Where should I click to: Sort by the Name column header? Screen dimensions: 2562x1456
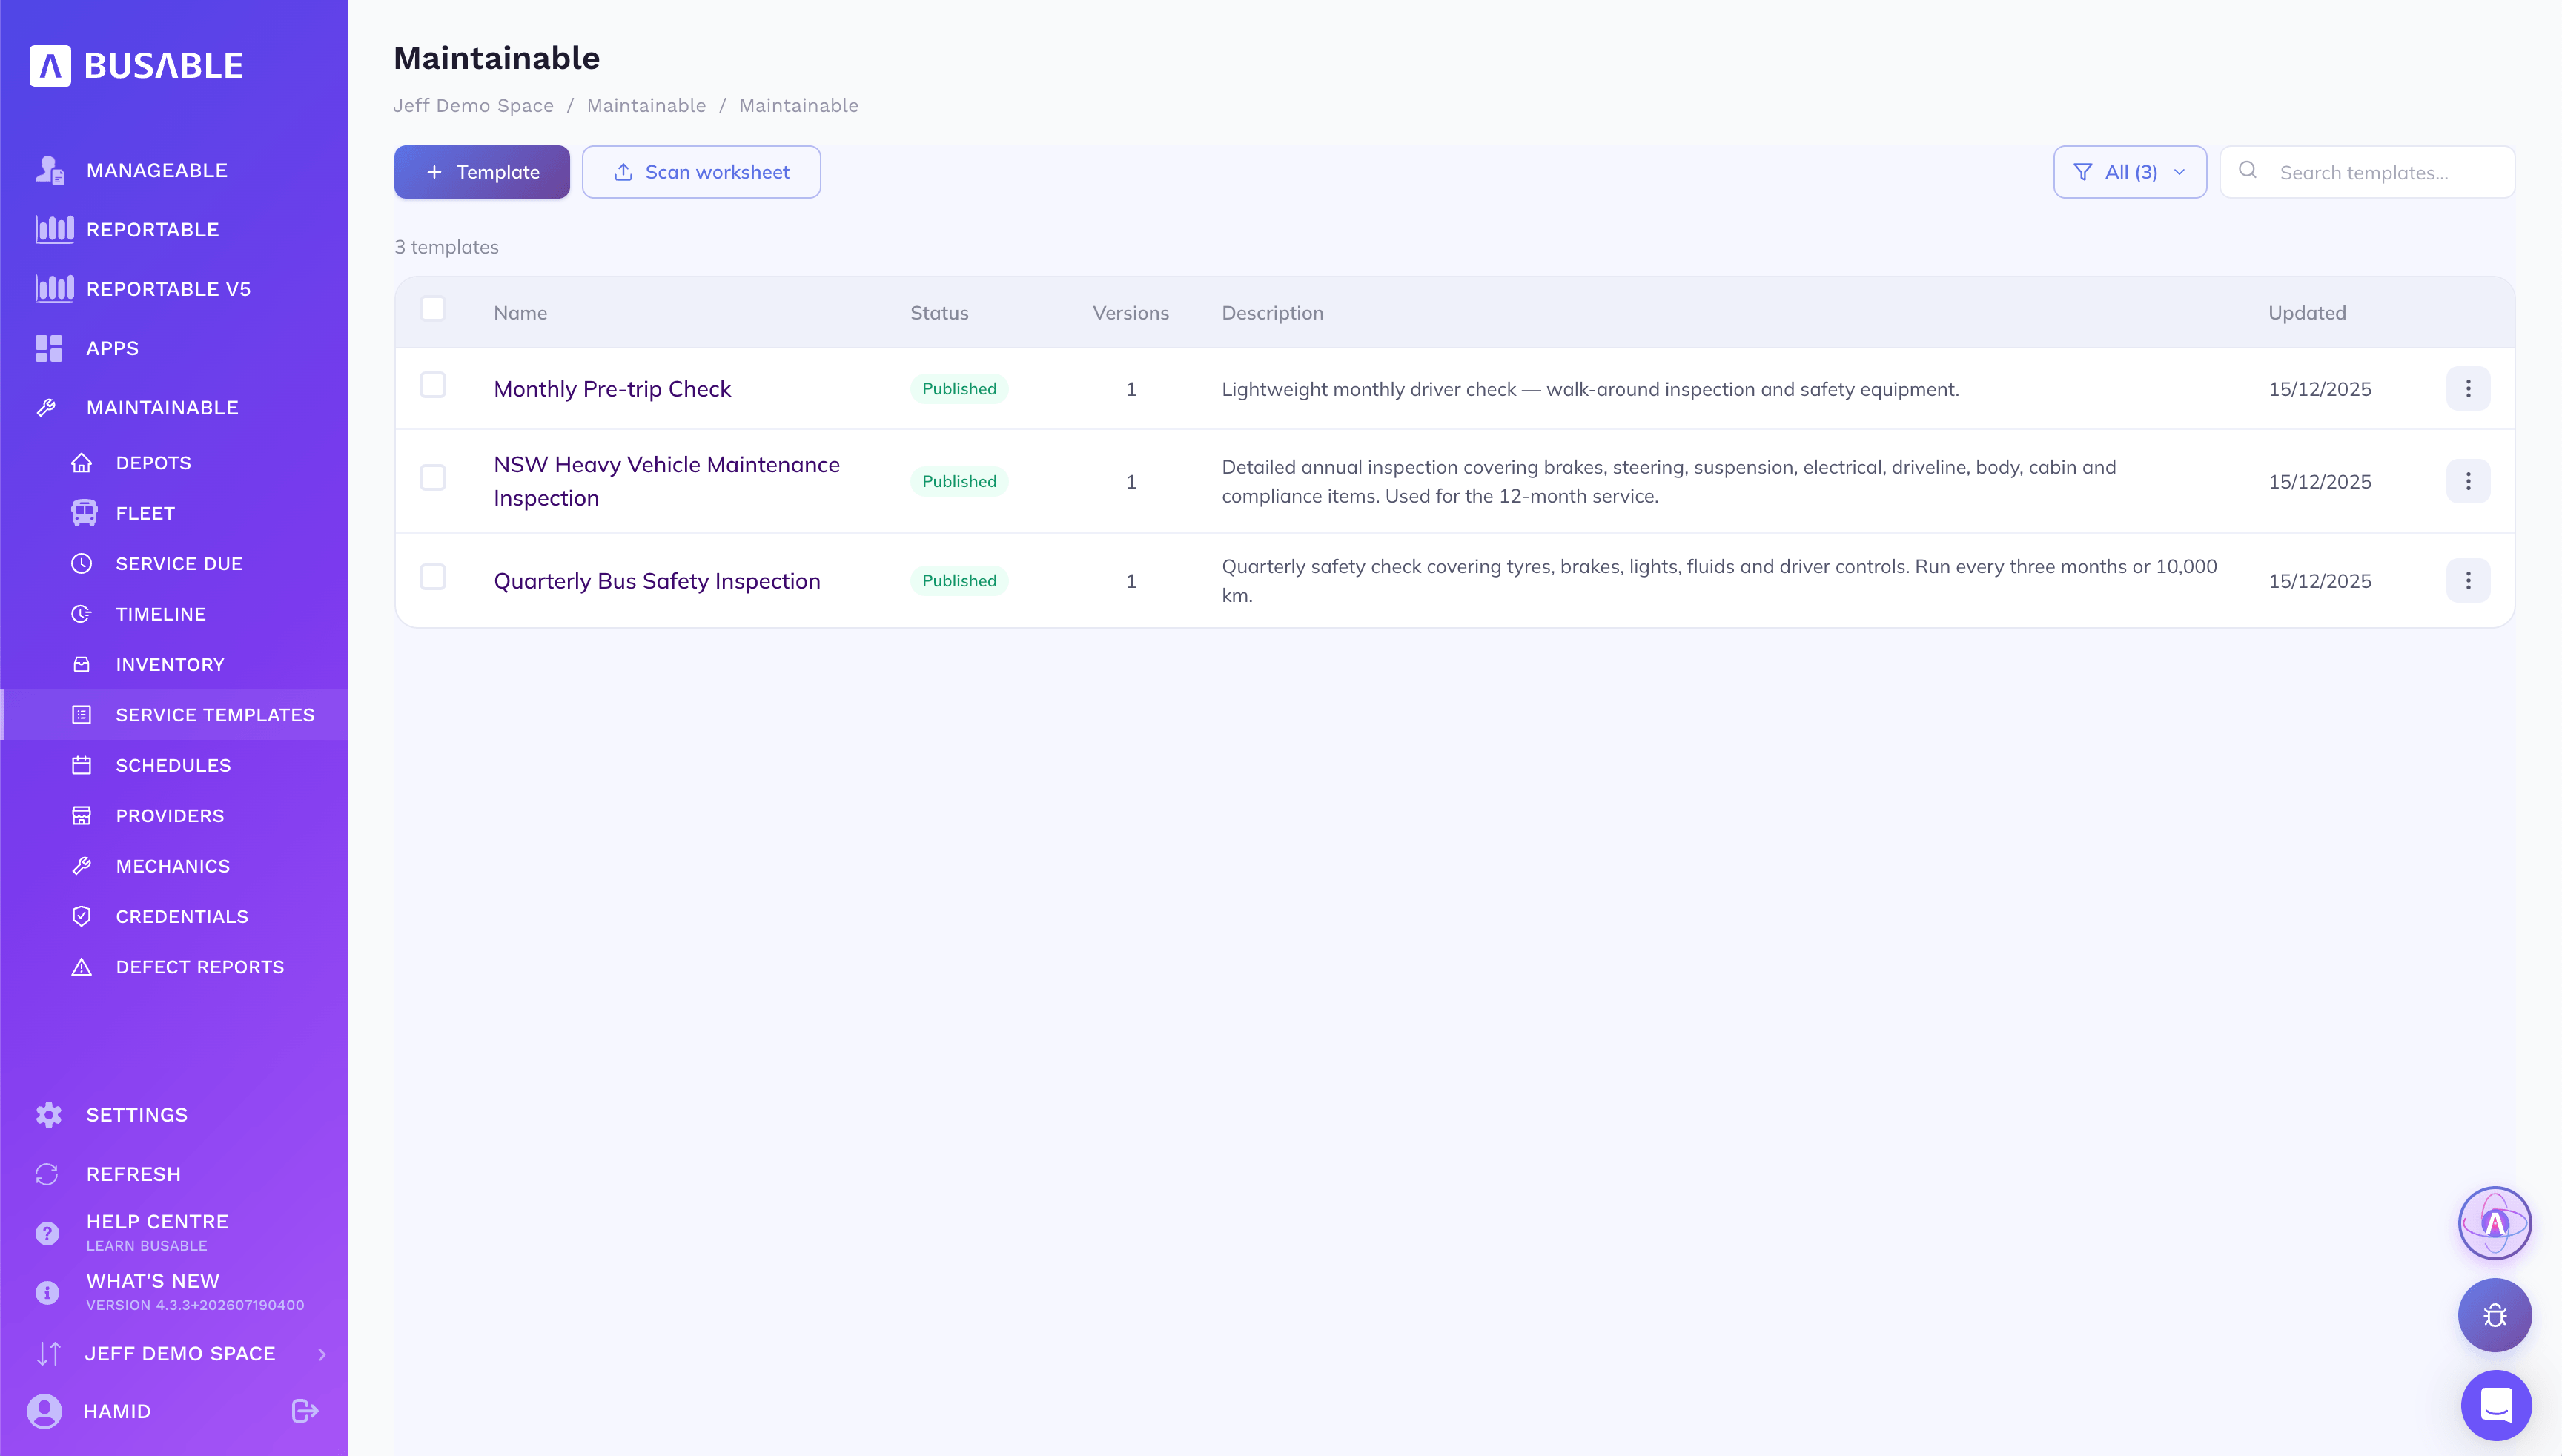click(520, 313)
